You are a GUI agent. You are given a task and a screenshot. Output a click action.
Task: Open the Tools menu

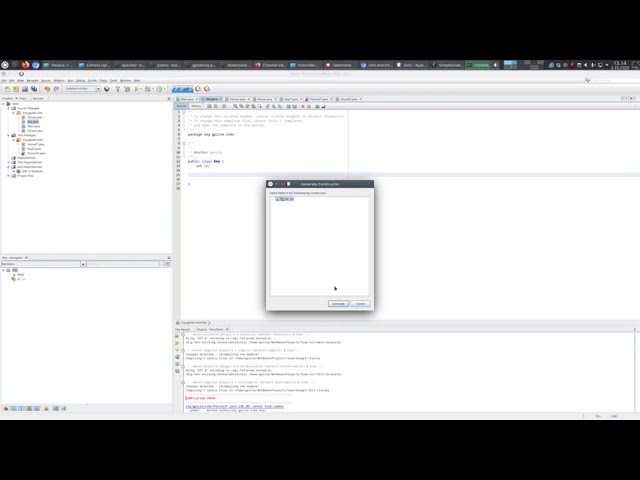(x=113, y=80)
